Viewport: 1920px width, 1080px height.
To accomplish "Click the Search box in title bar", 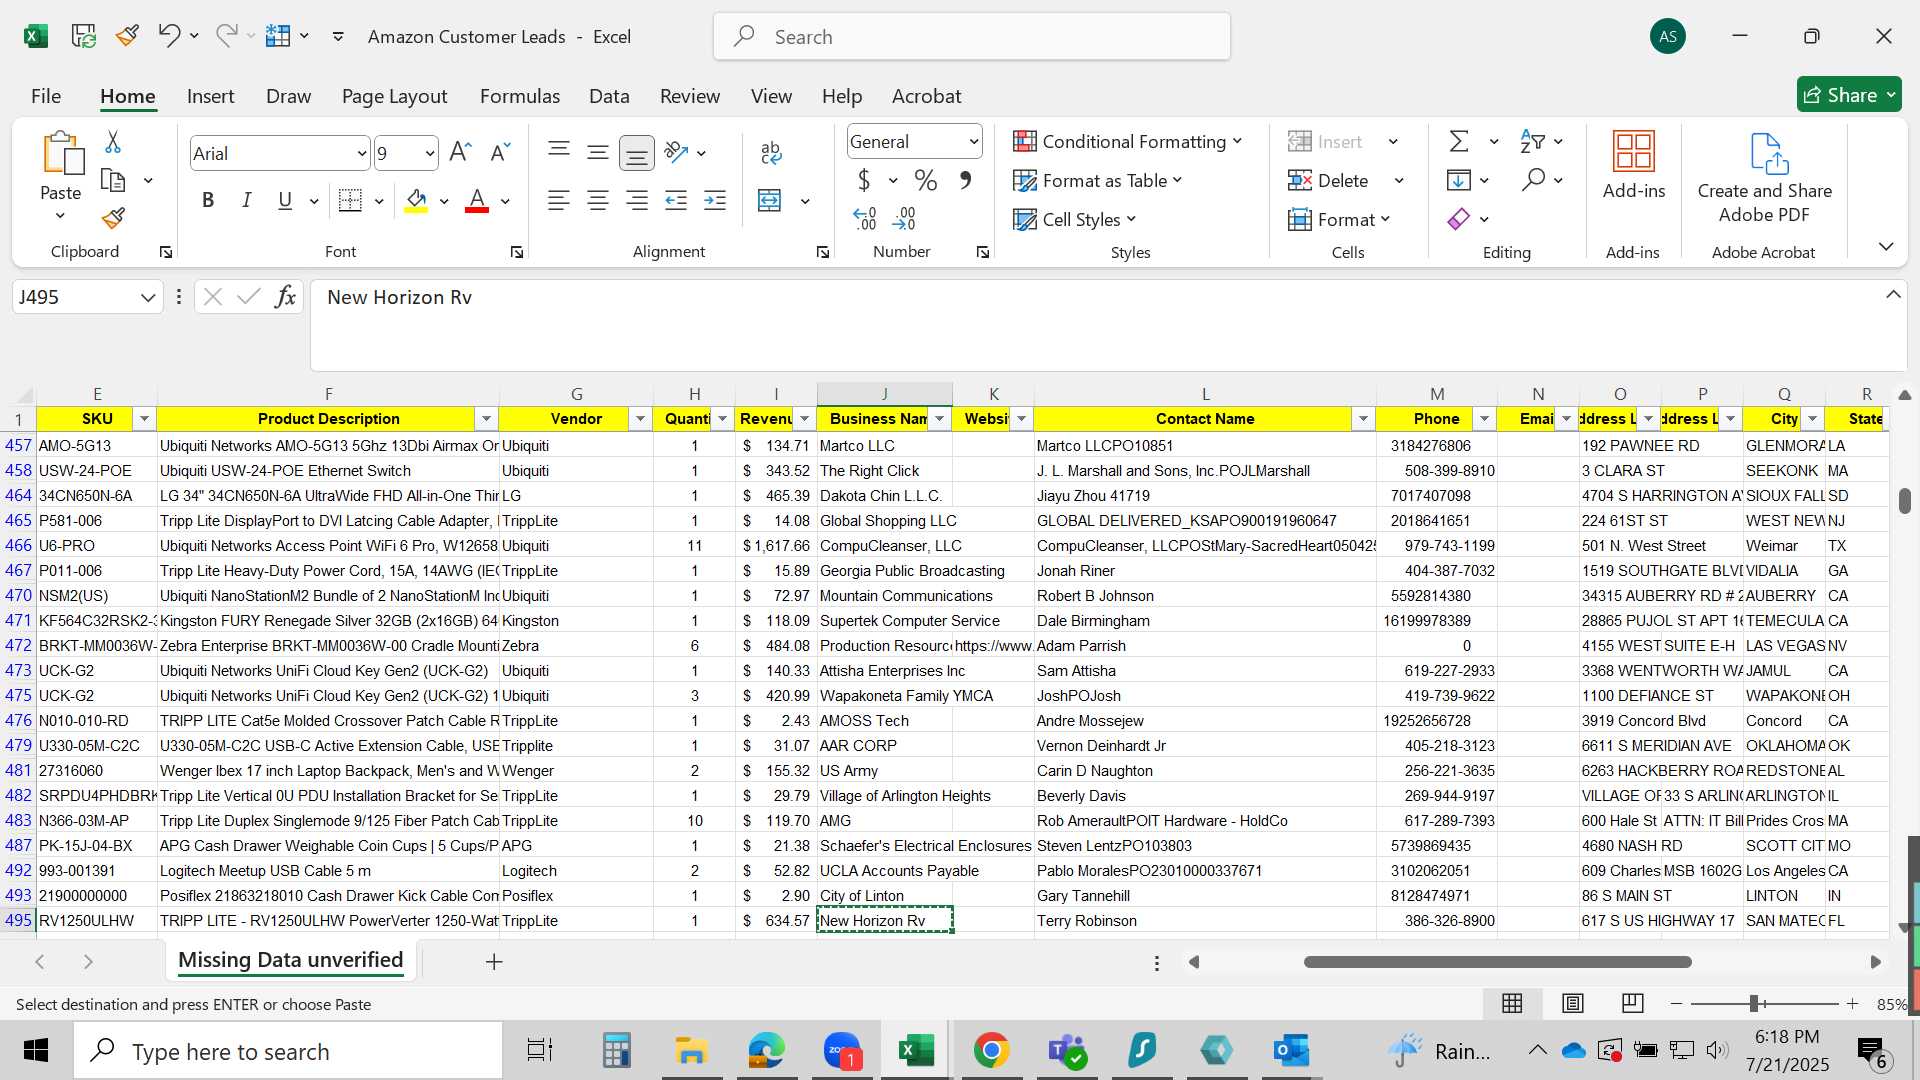I will (972, 36).
